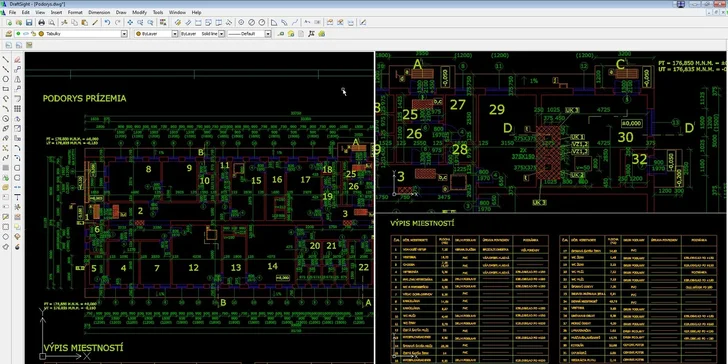Click the third icon in the third toolbar row
Viewport: 728px width, 364px height.
click(x=29, y=45)
